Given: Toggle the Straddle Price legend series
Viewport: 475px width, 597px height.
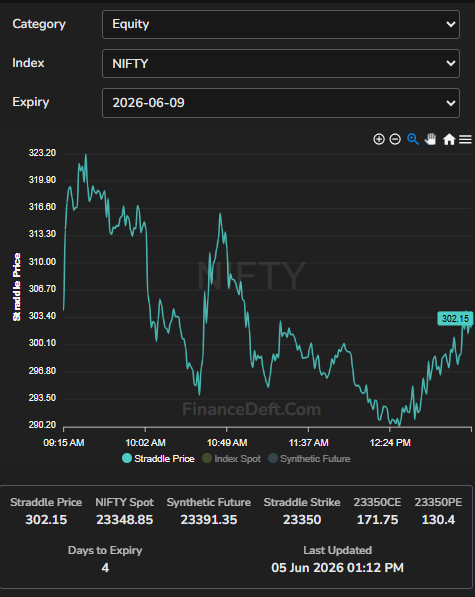Looking at the screenshot, I should pyautogui.click(x=158, y=458).
